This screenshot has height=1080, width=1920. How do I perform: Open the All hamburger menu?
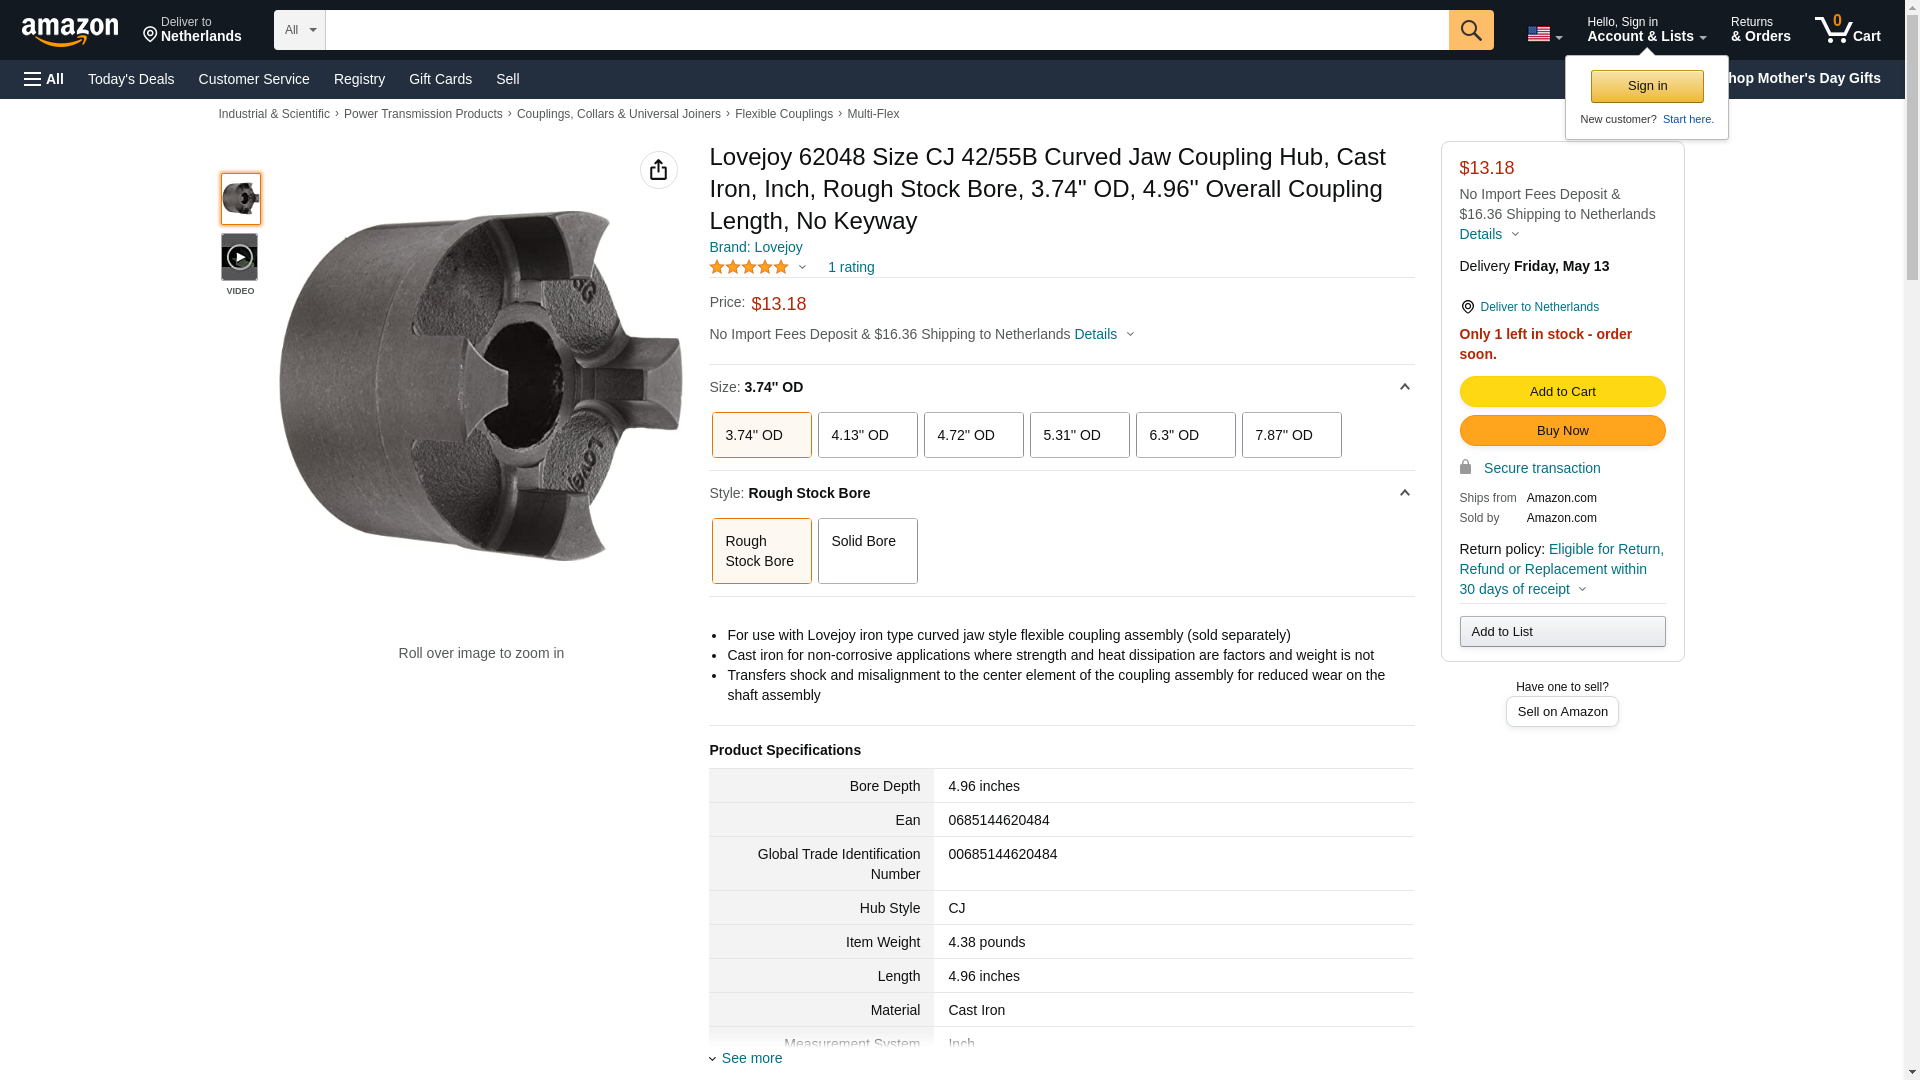pyautogui.click(x=44, y=79)
